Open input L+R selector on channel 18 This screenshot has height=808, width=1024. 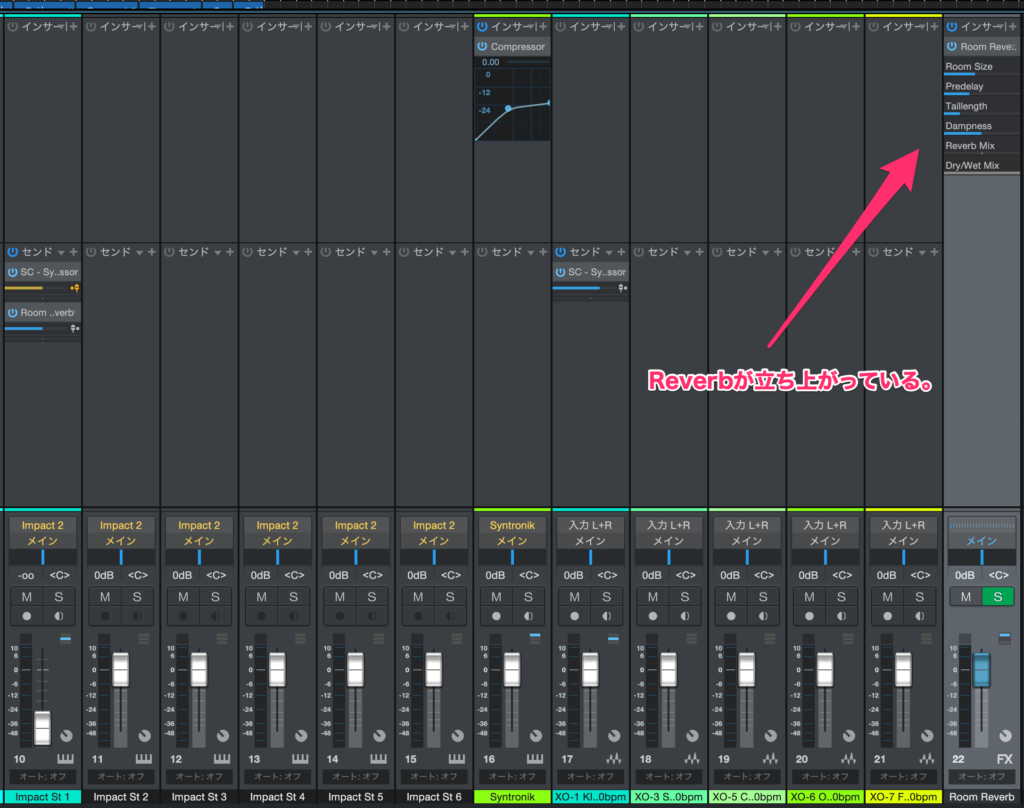coord(668,525)
